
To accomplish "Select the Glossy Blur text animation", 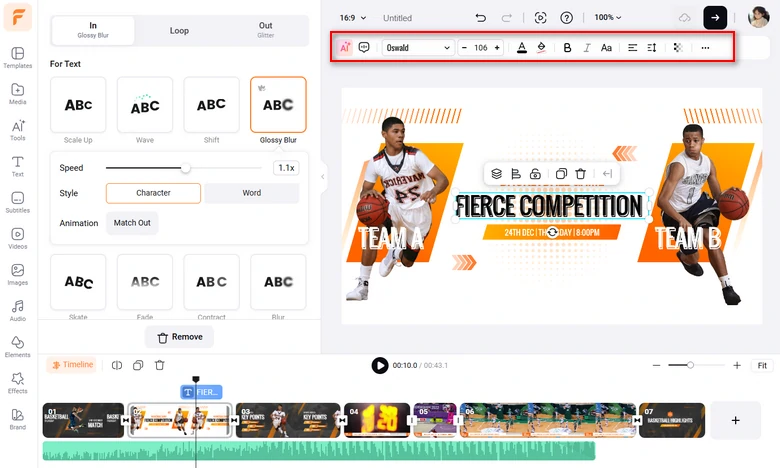I will [x=278, y=104].
